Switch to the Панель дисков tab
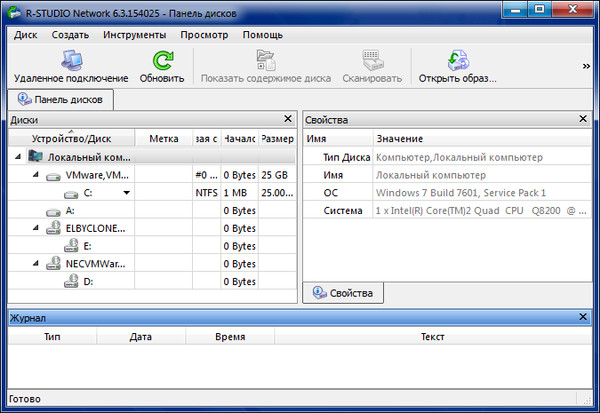The width and height of the screenshot is (600, 413). 60,100
